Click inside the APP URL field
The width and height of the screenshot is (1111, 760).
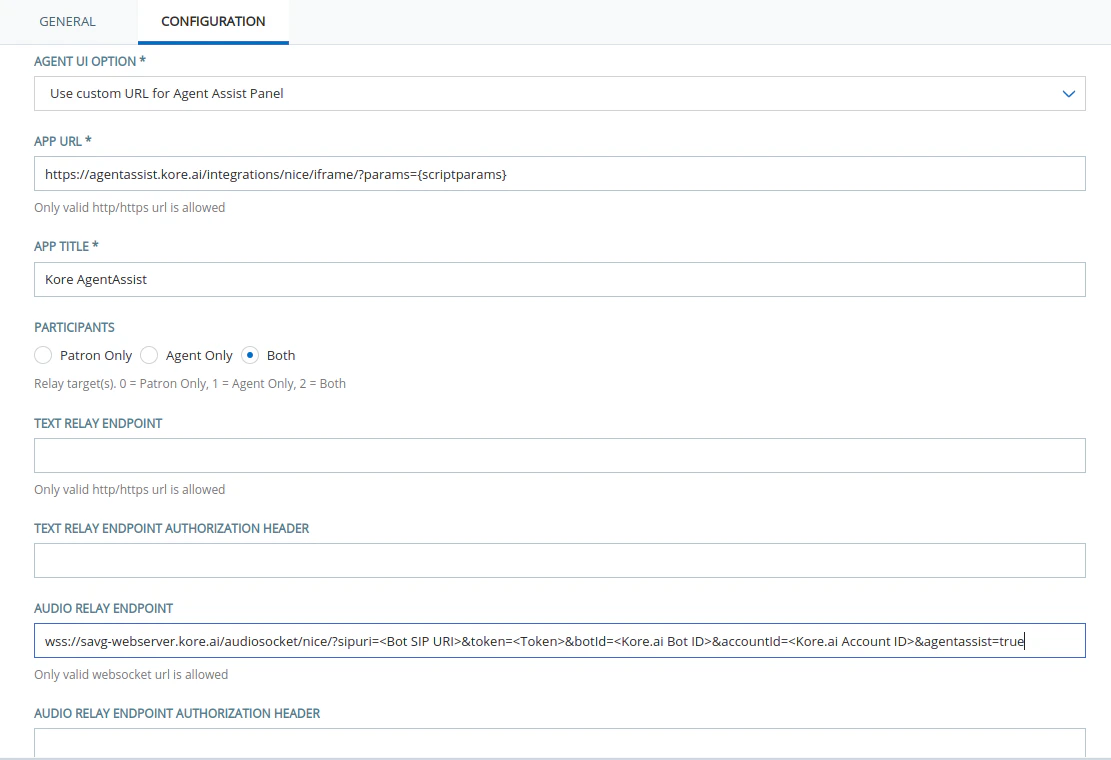pos(560,173)
